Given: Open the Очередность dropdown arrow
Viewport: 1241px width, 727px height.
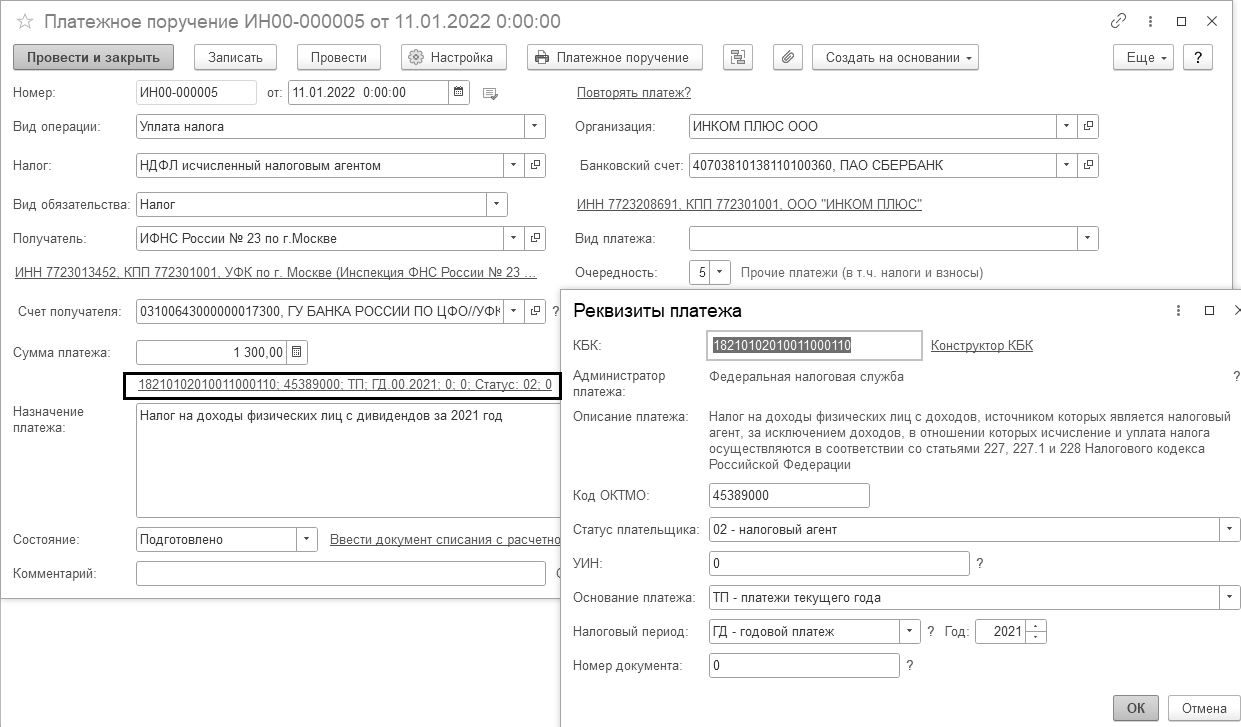Looking at the screenshot, I should click(721, 272).
